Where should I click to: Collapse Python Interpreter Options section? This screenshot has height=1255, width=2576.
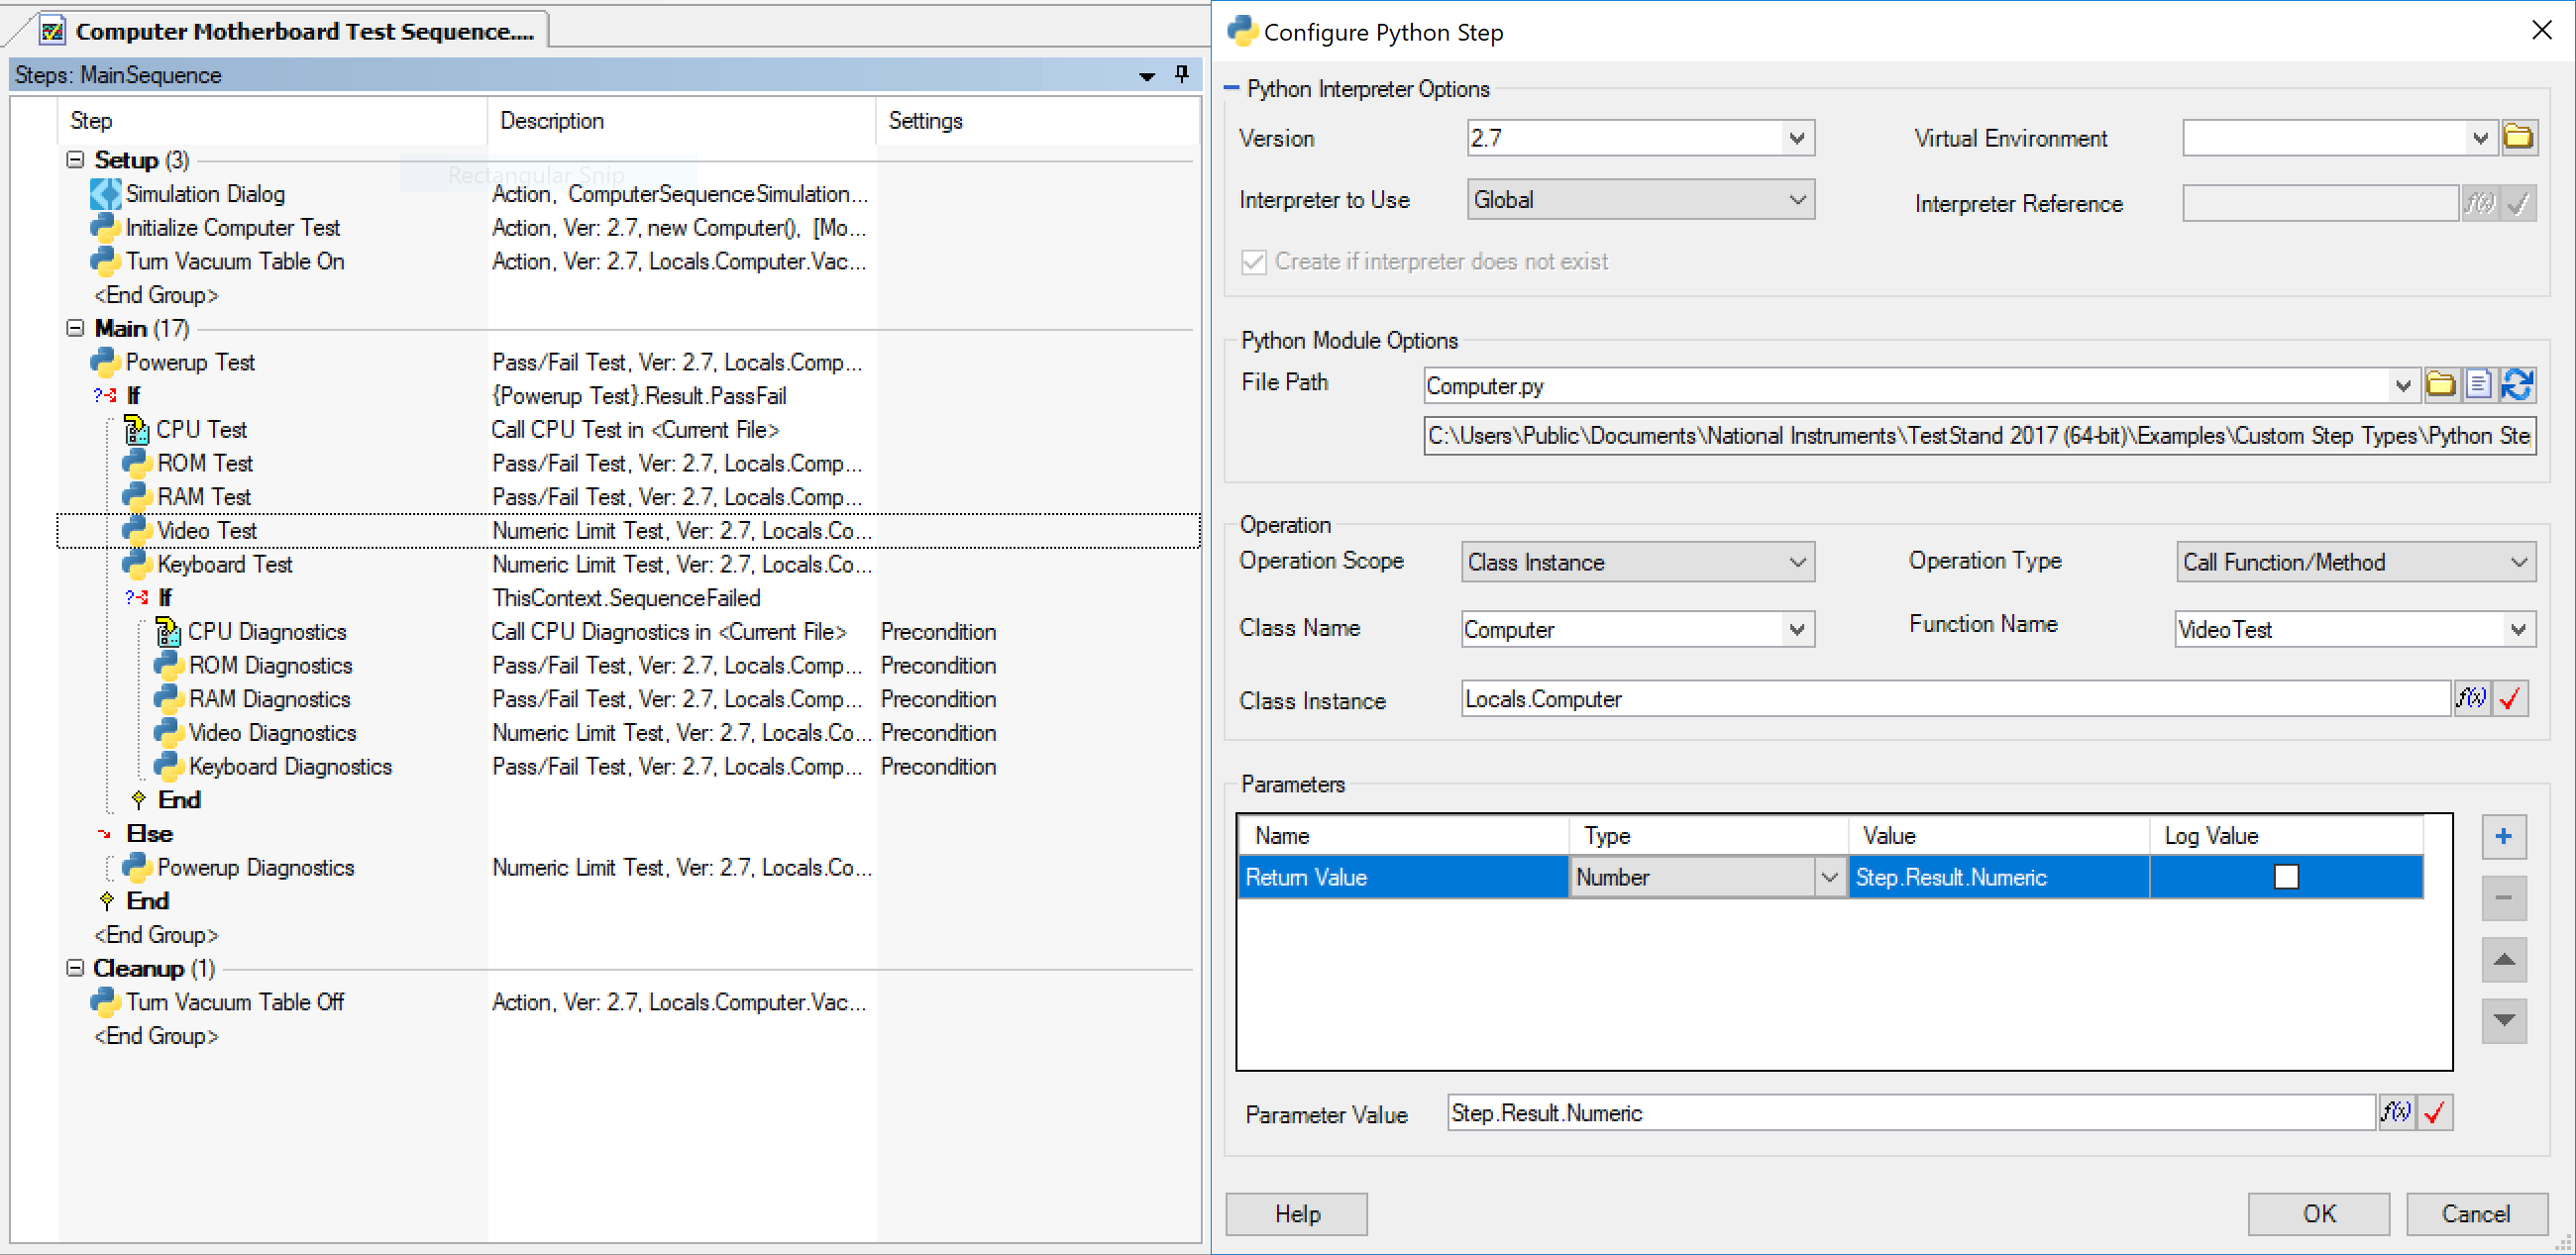[1231, 89]
